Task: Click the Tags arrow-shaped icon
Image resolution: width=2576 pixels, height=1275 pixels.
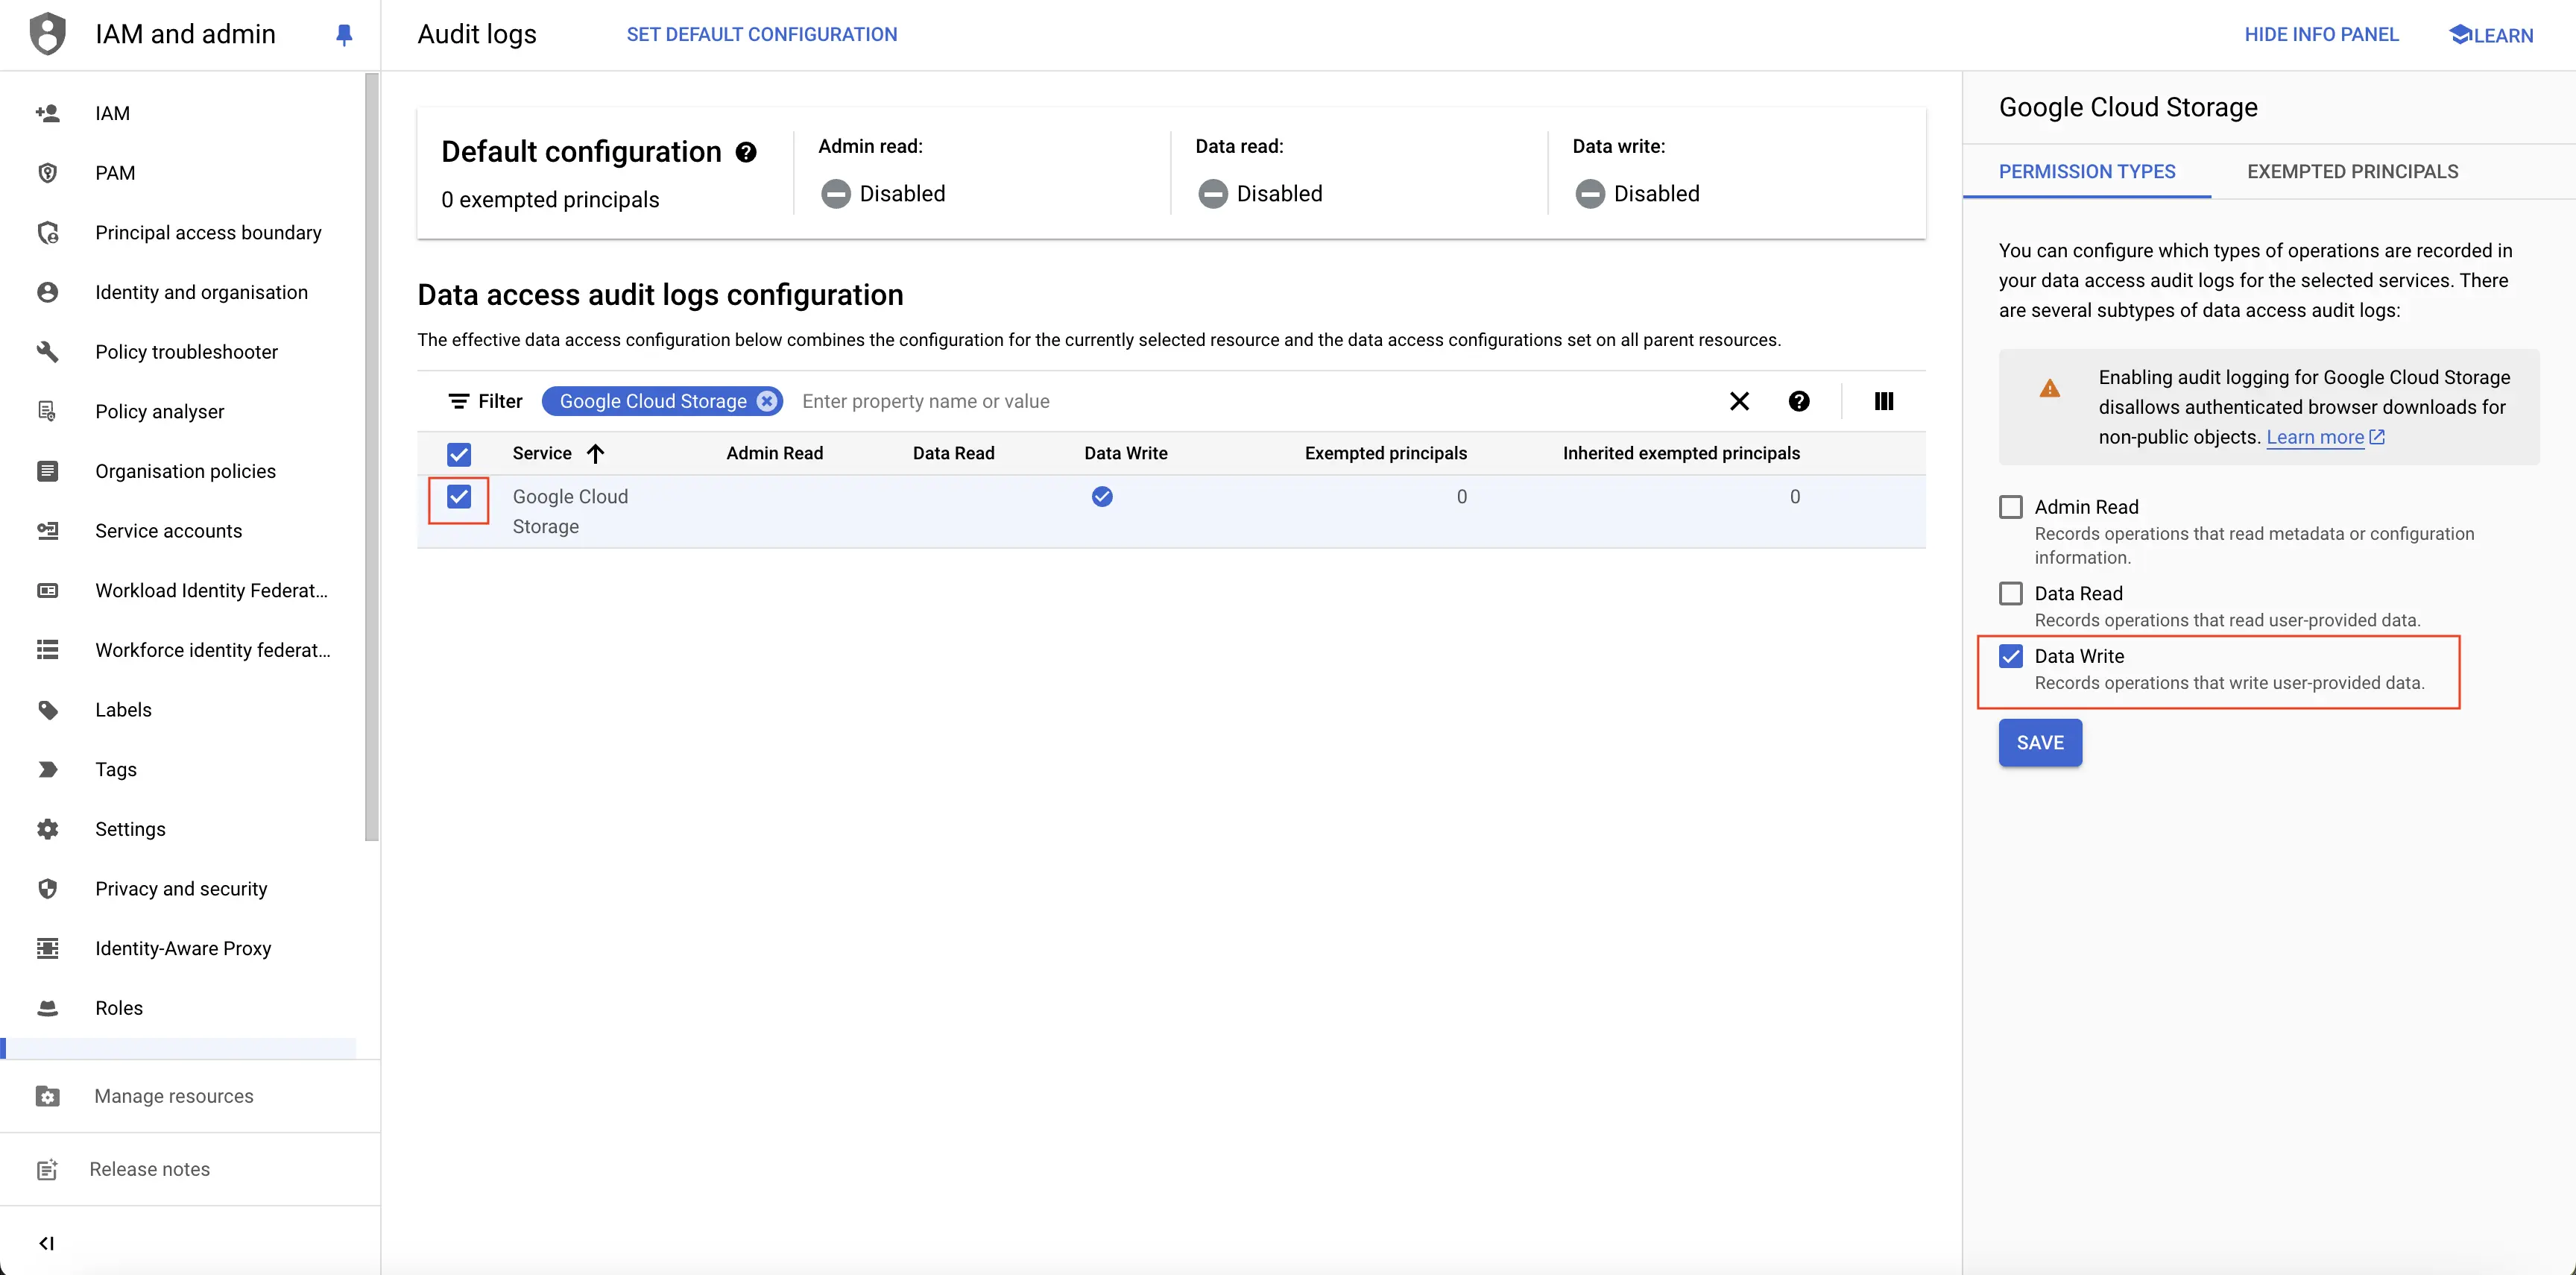Action: [x=47, y=769]
